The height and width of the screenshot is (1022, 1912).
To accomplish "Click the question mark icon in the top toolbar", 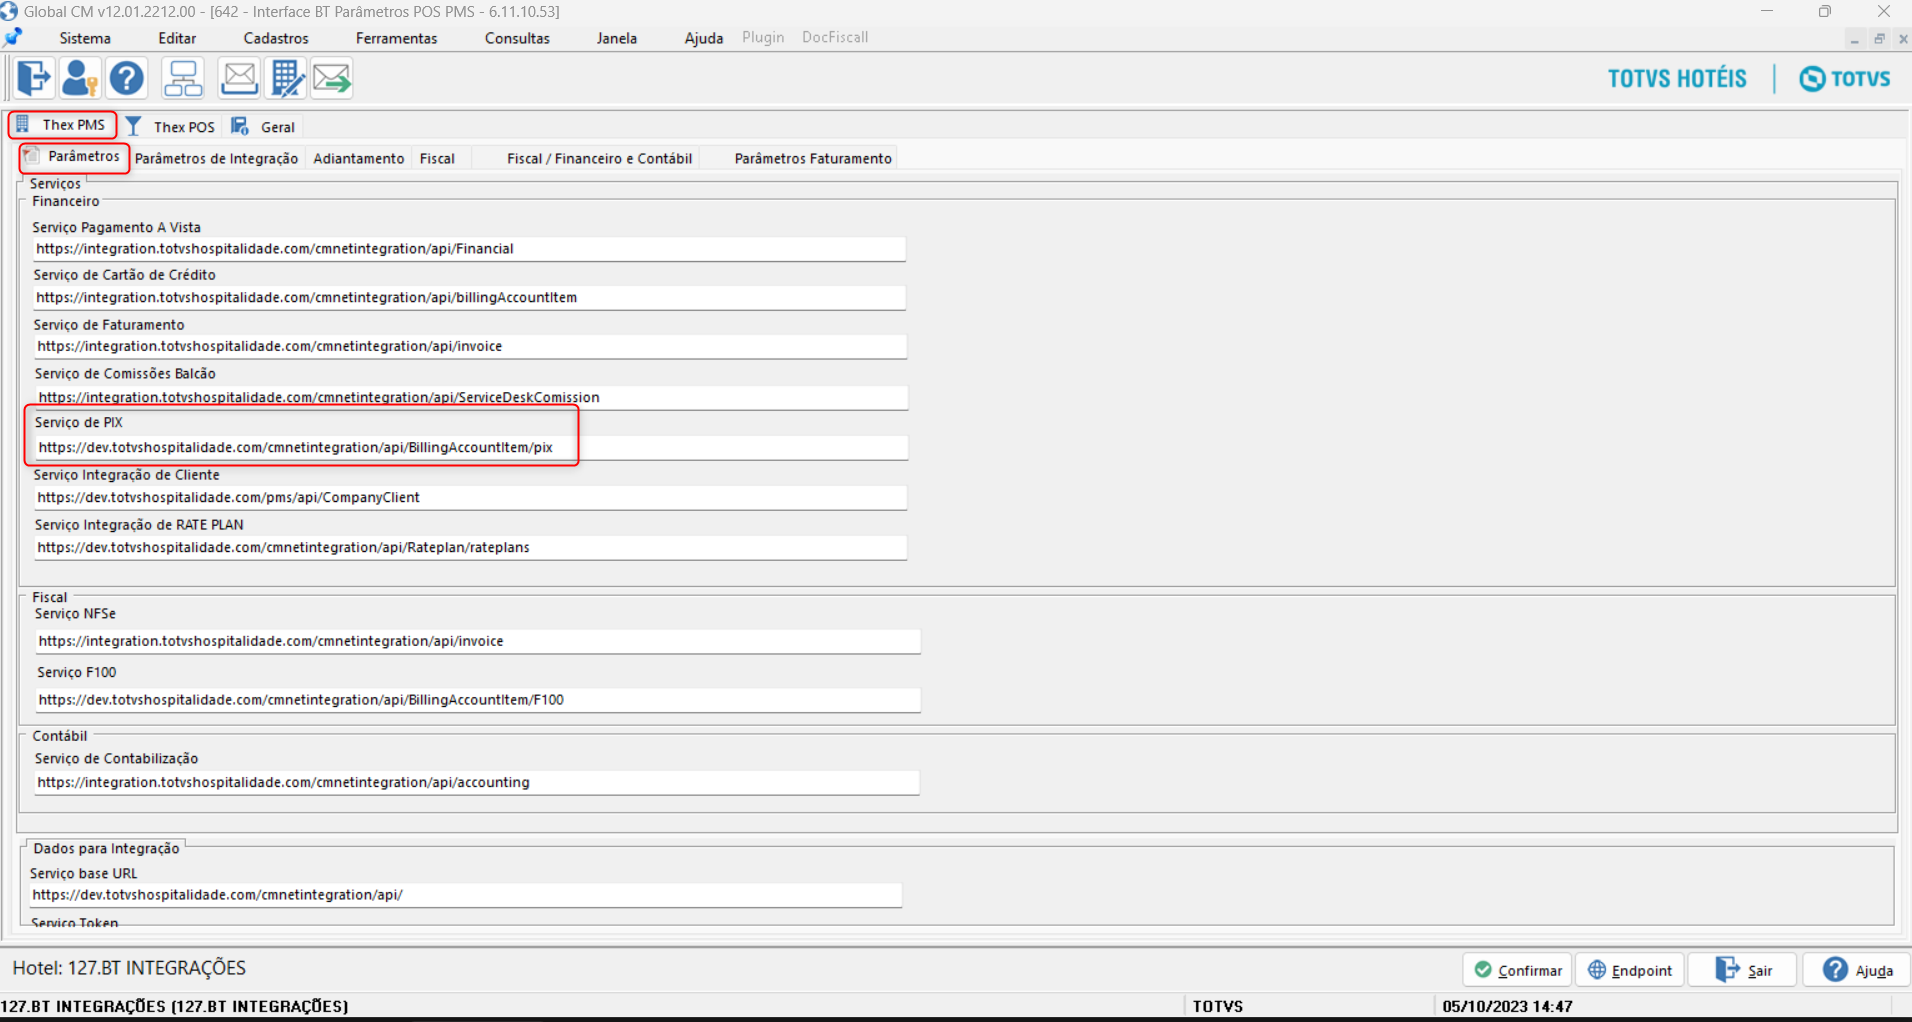I will [x=127, y=78].
